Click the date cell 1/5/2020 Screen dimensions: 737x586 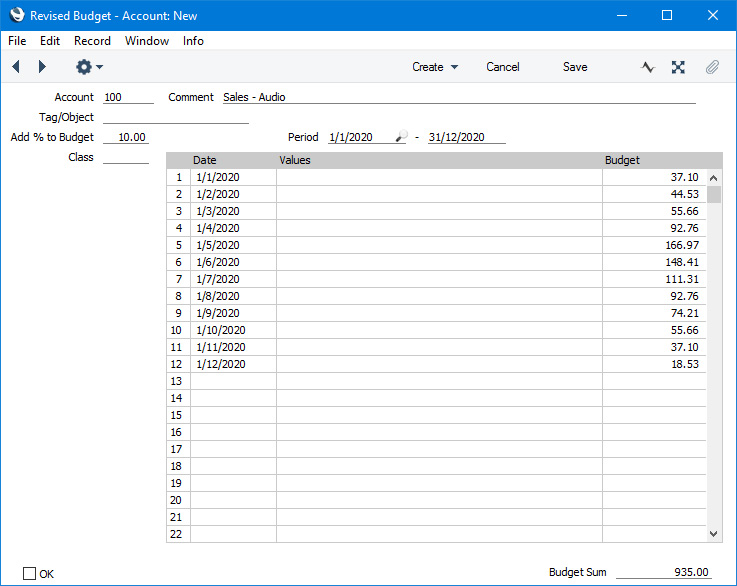pos(234,245)
